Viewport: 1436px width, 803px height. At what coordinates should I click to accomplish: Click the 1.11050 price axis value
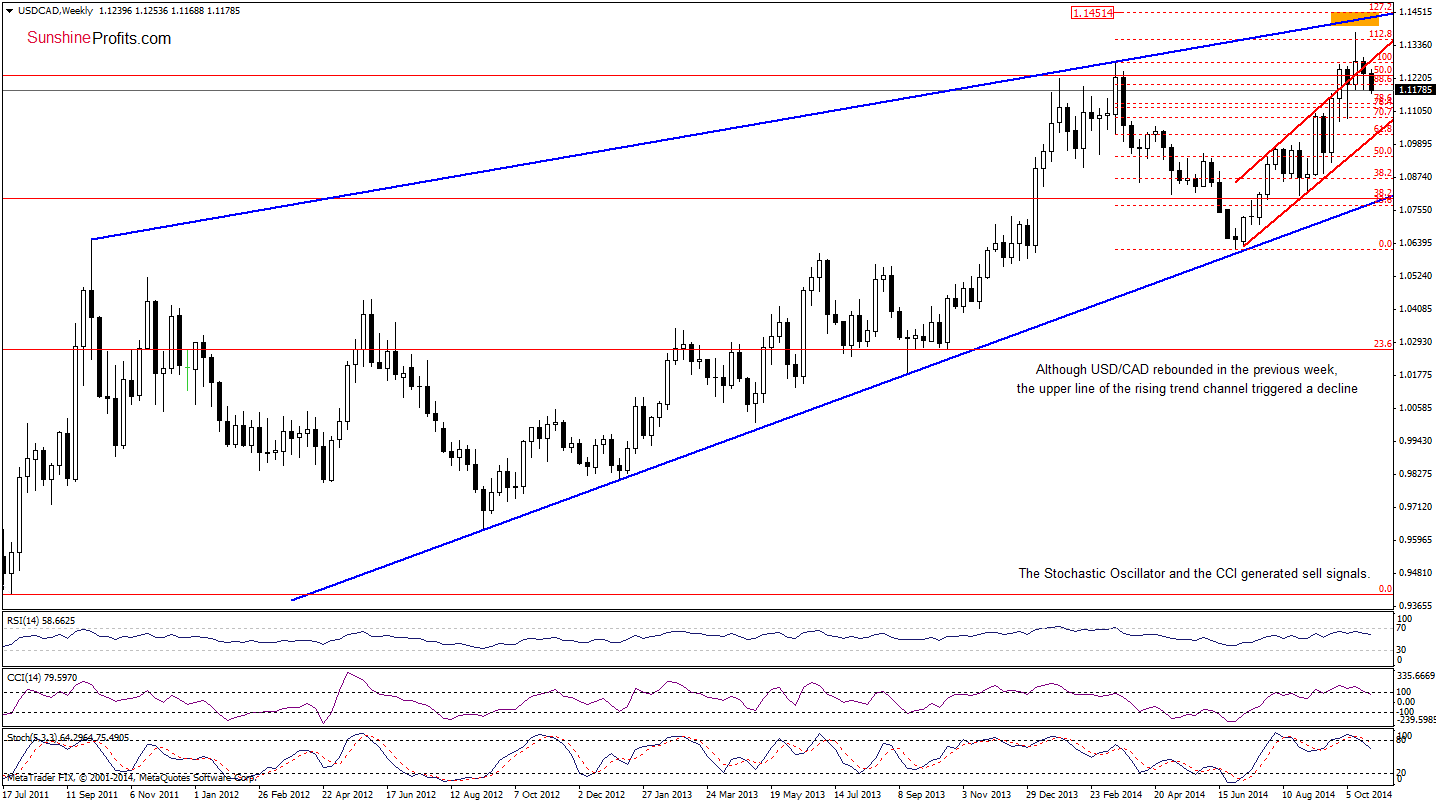[1417, 111]
